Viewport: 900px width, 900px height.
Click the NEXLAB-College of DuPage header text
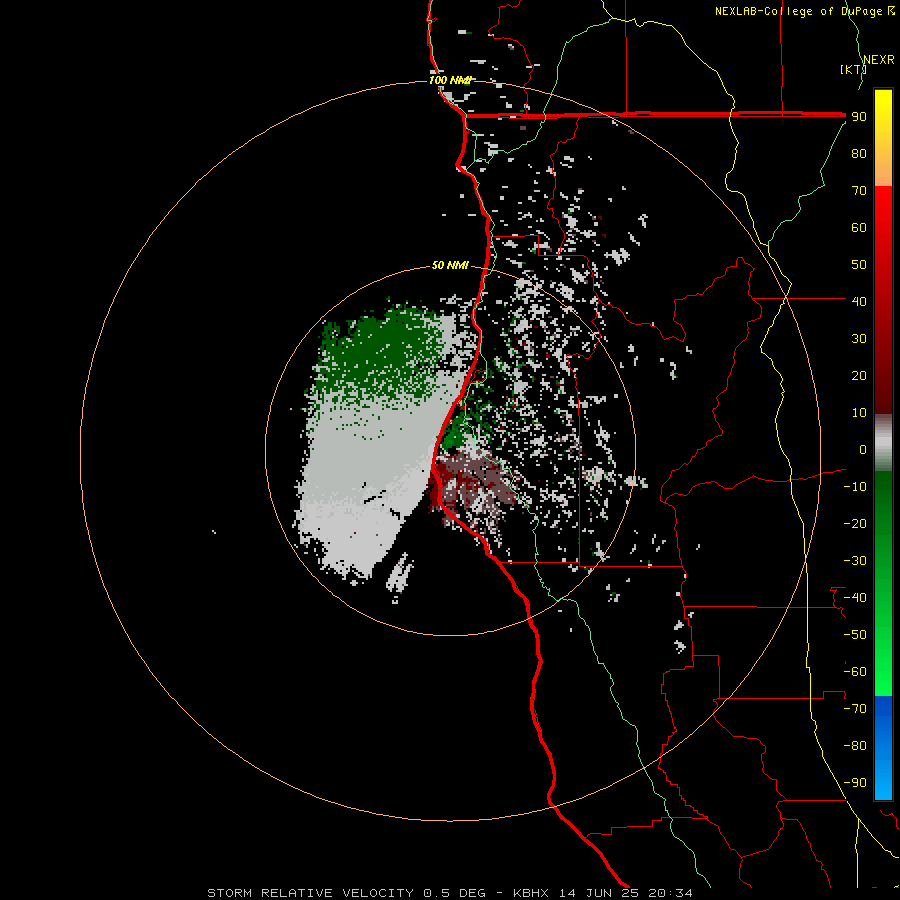804,11
